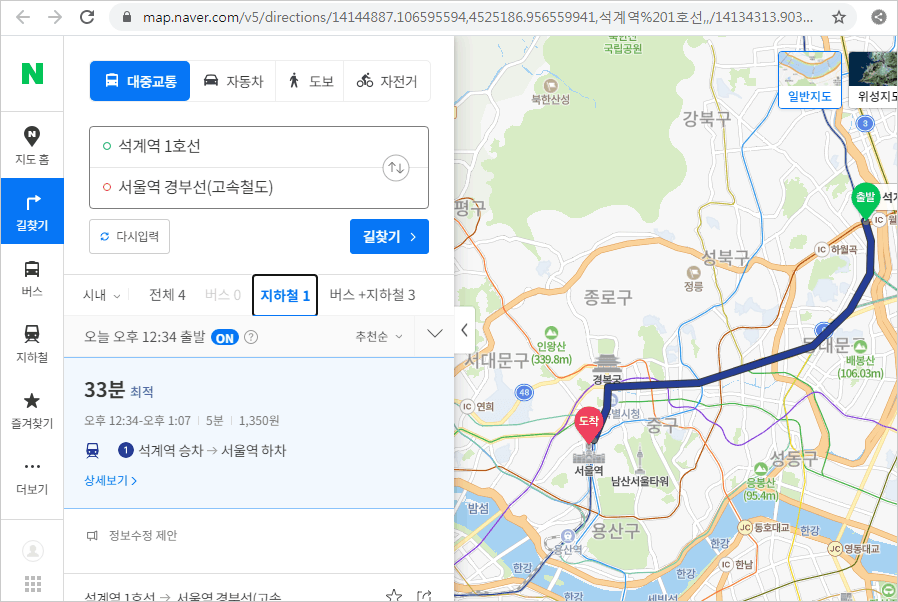
Task: Click the origin field 석계역 1호선
Action: 259,147
